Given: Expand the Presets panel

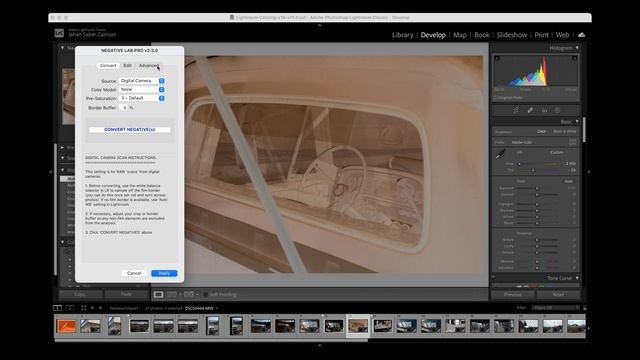Looking at the screenshot, I should [x=62, y=147].
